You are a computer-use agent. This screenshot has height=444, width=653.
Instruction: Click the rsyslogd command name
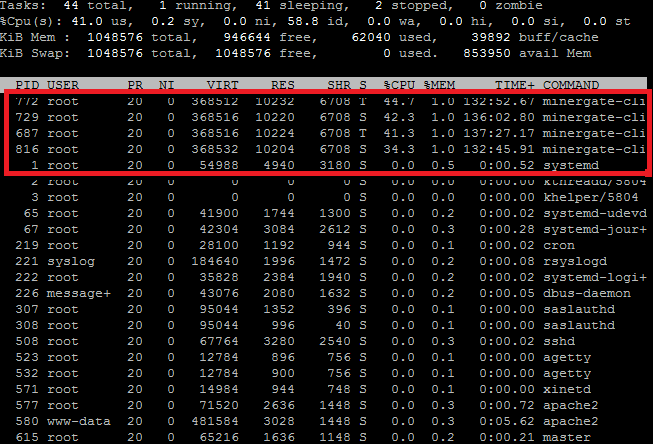575,261
